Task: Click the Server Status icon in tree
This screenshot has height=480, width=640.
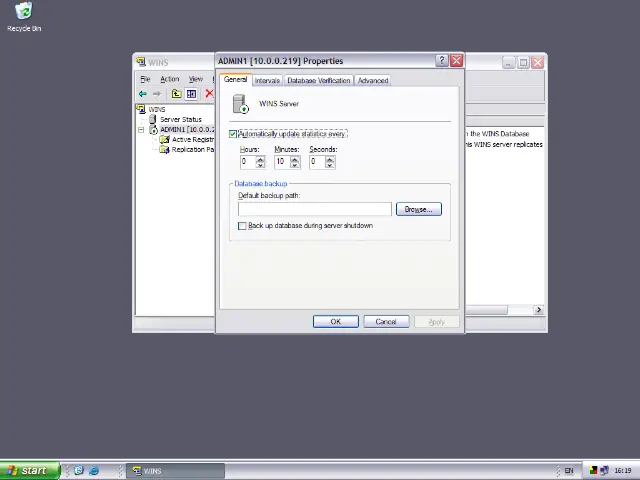Action: (x=153, y=119)
